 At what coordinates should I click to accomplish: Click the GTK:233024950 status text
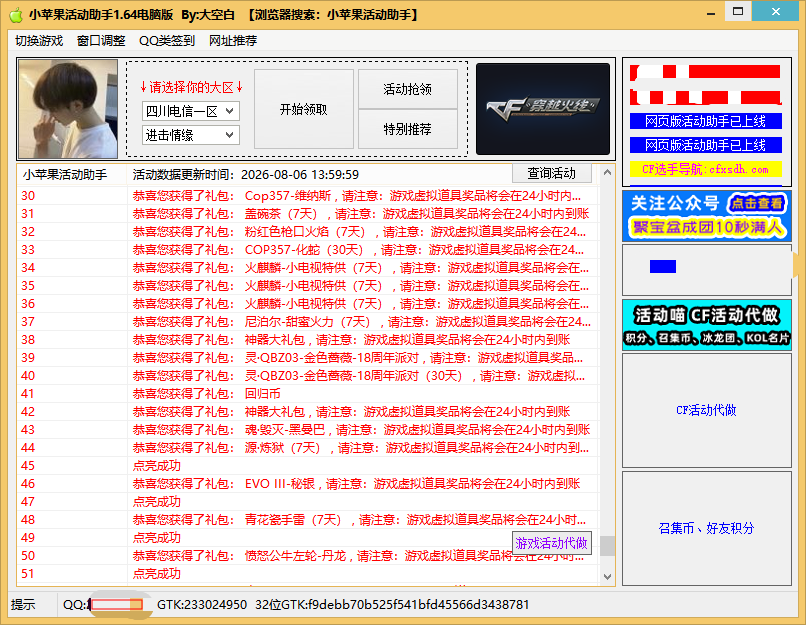[202, 604]
